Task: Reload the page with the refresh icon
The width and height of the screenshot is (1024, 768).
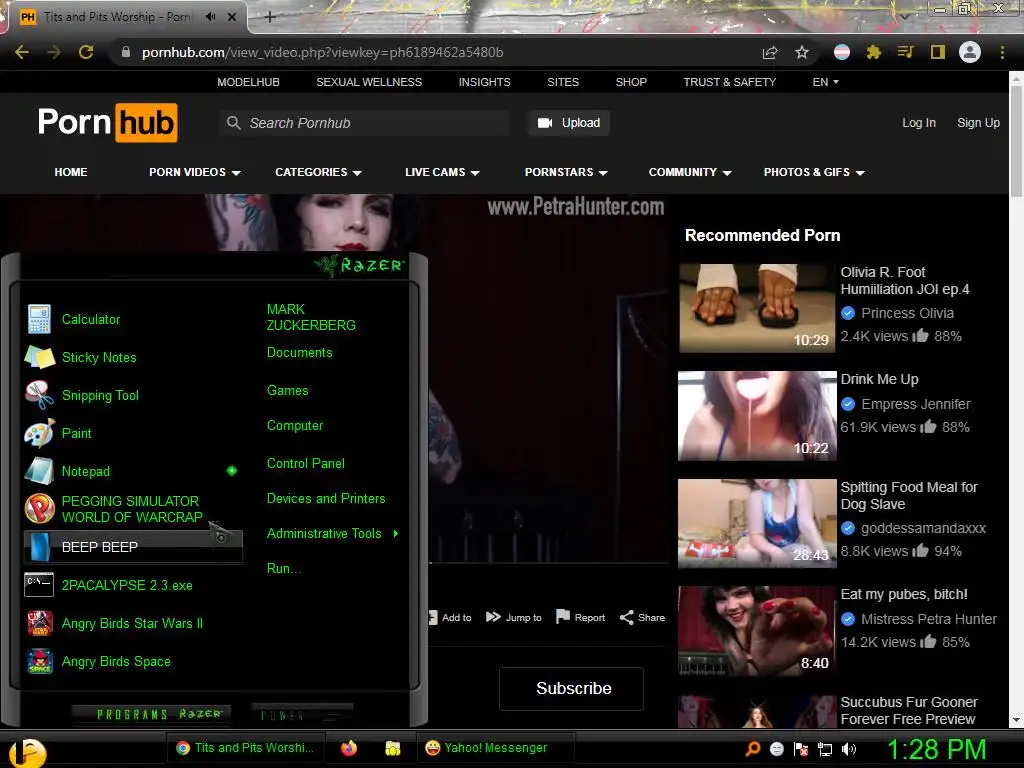Action: point(86,52)
